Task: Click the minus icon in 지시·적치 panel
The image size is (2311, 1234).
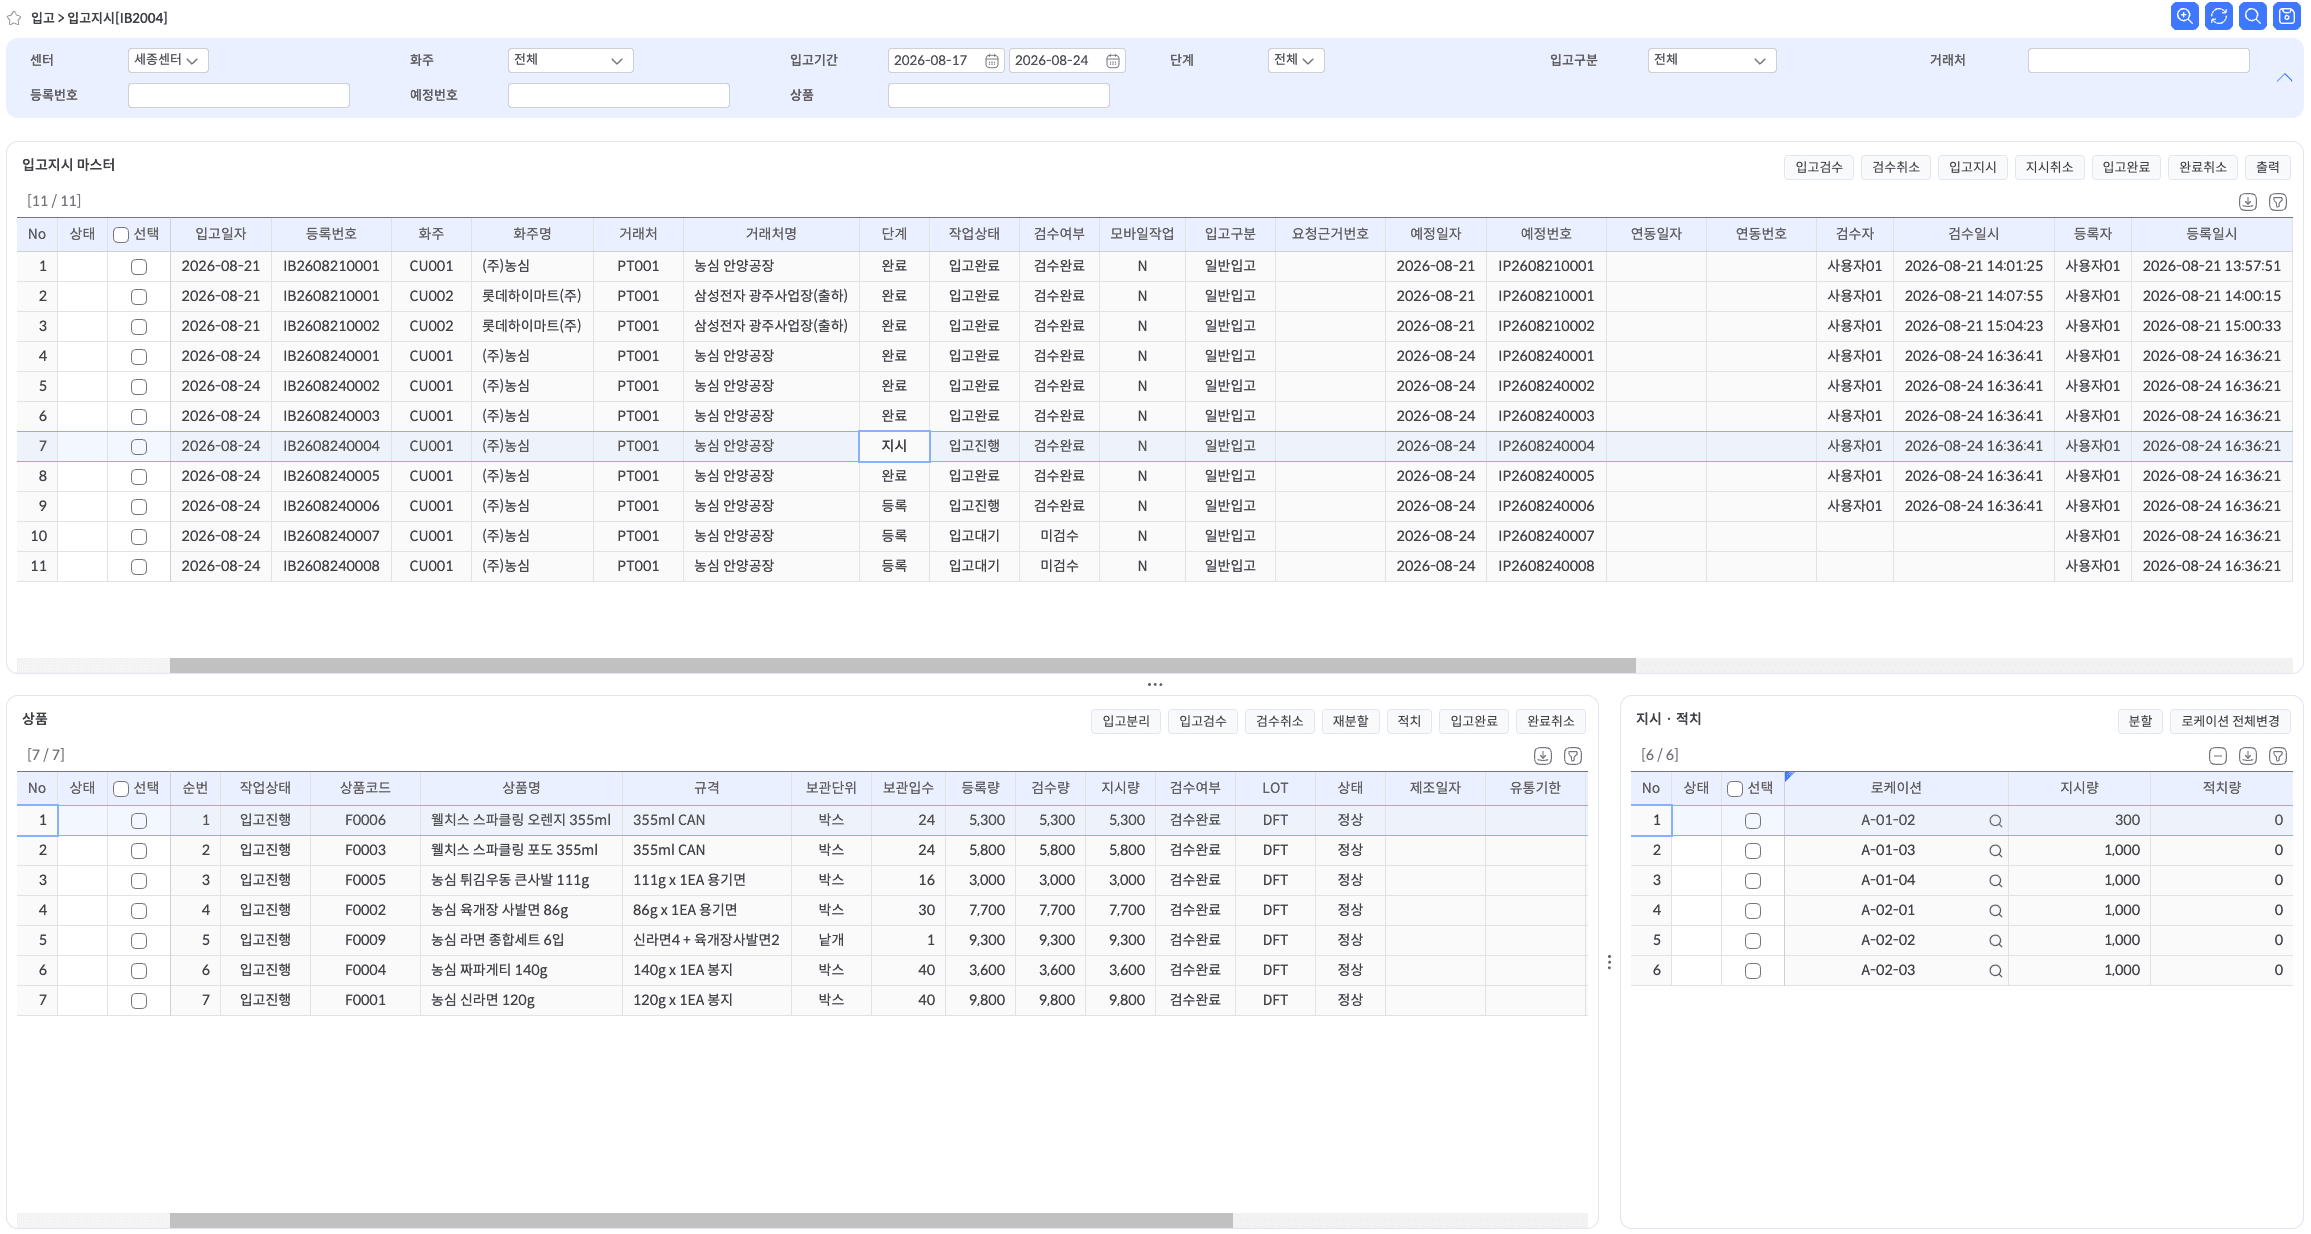Action: [2218, 756]
